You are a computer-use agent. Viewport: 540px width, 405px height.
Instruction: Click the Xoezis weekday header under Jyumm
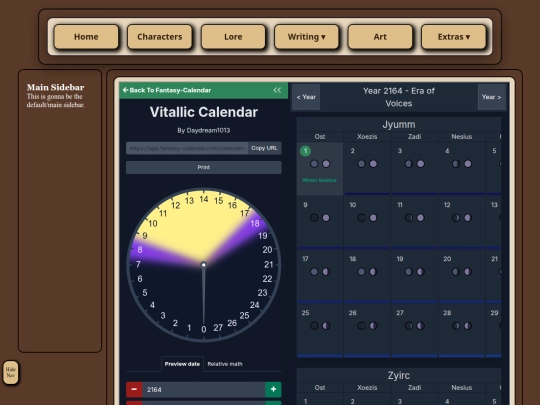point(367,137)
